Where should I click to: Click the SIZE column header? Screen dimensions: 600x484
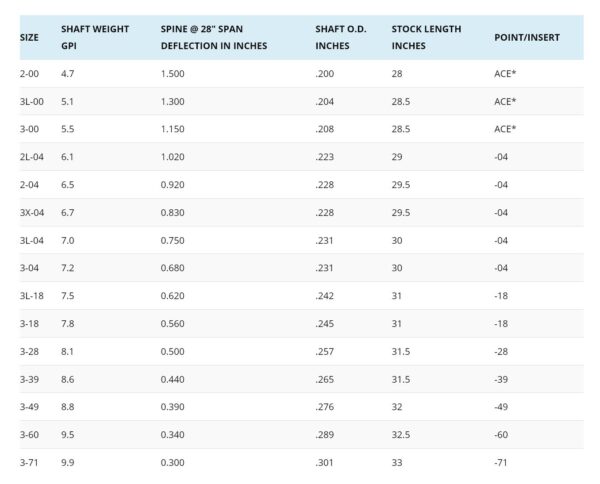(29, 37)
